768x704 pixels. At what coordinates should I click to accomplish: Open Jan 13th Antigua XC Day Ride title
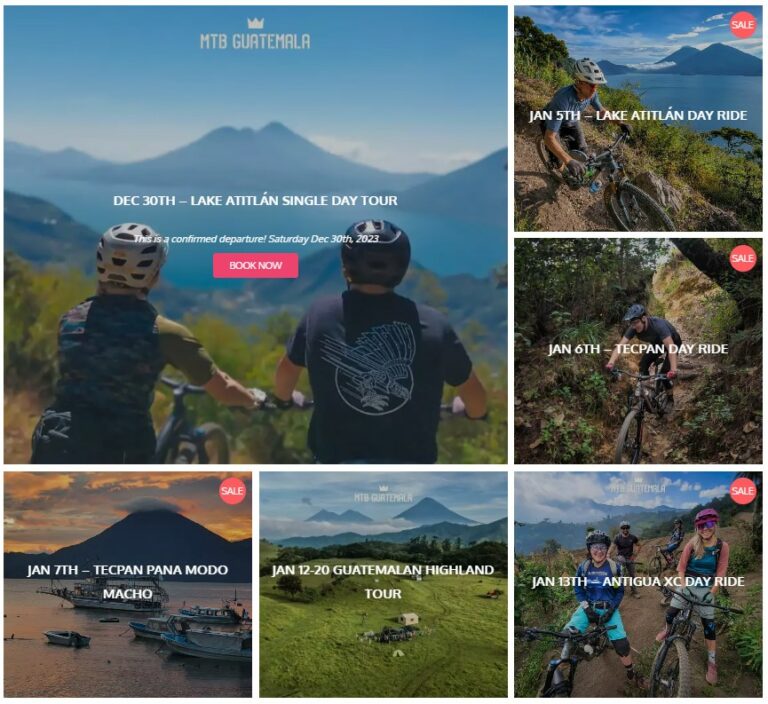638,582
